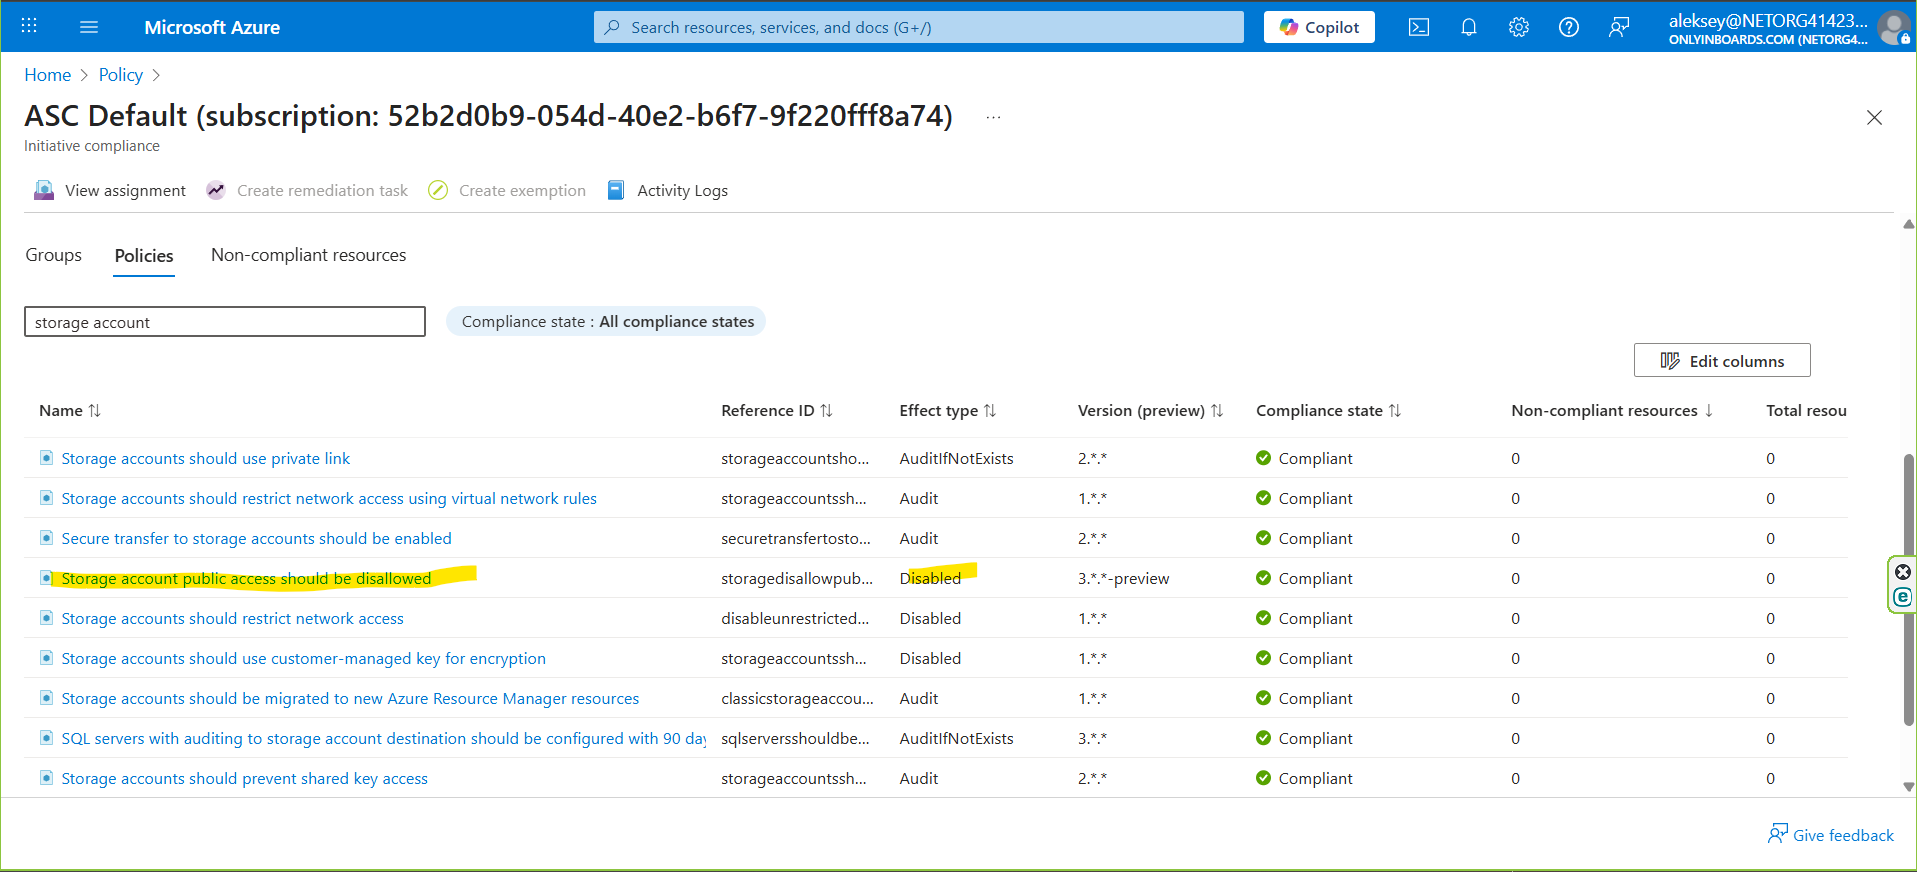Screen dimensions: 1917x872
Task: Open Activity Logs
Action: [667, 190]
